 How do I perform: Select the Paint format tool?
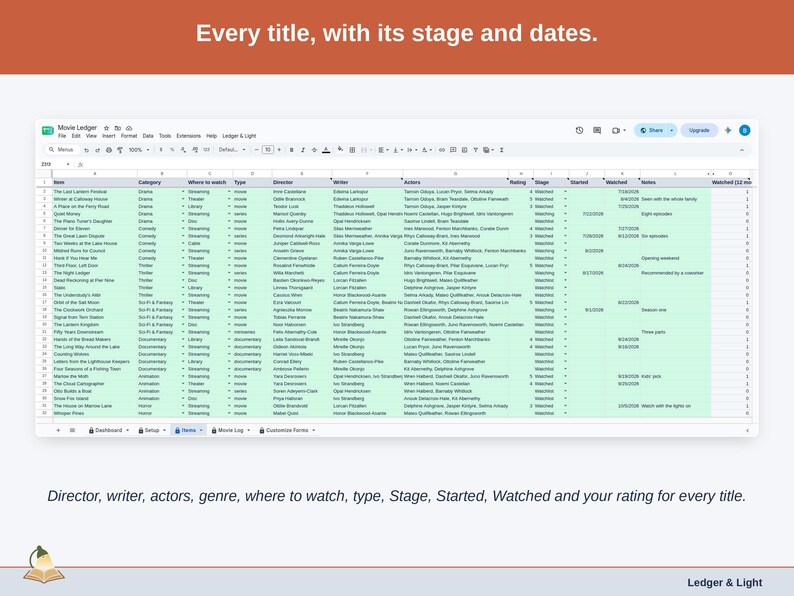tap(120, 150)
